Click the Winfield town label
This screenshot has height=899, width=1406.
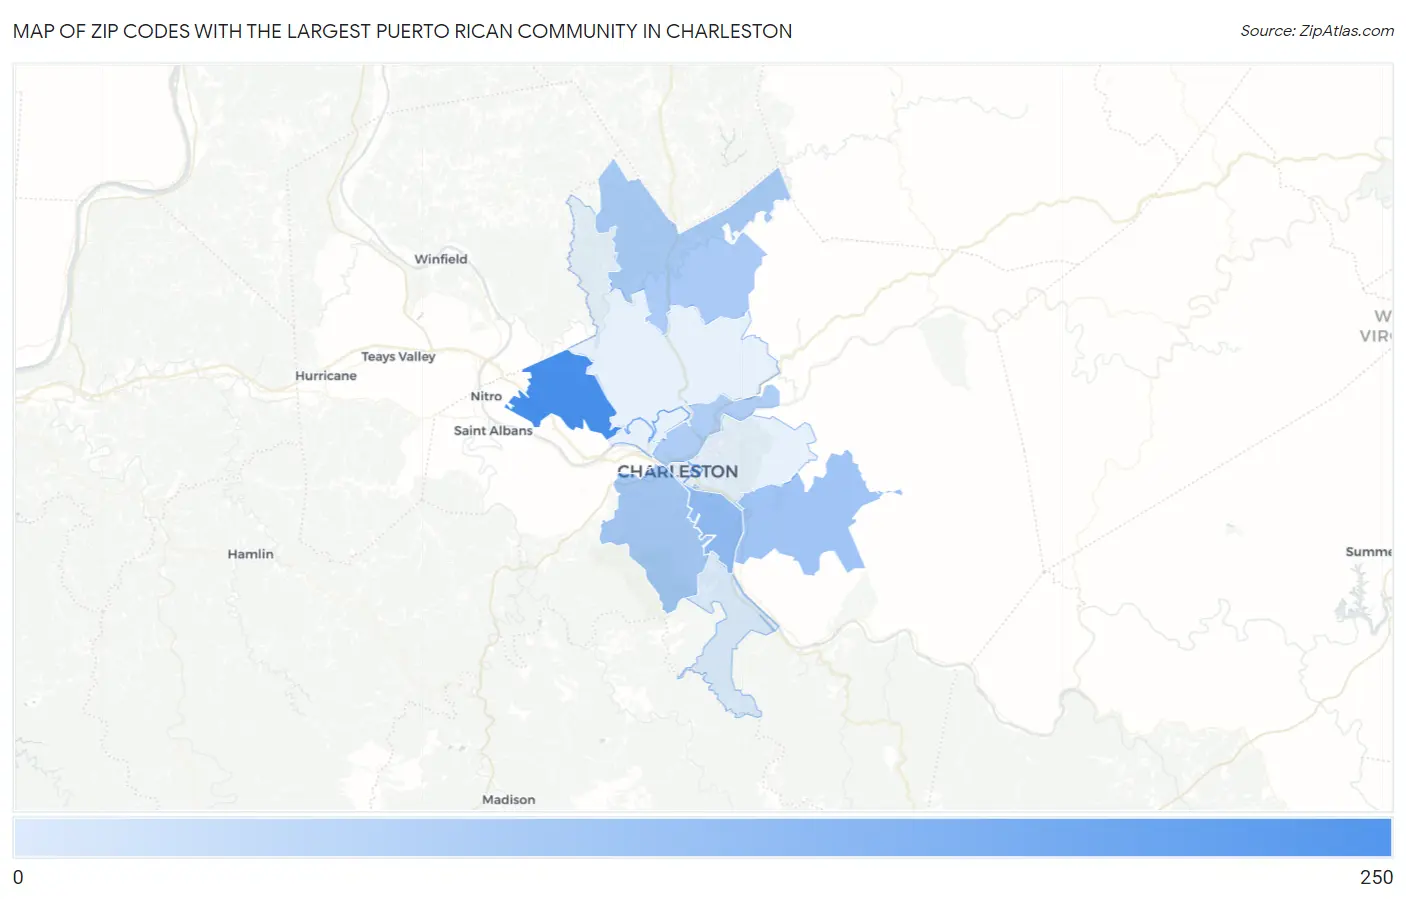pyautogui.click(x=441, y=259)
